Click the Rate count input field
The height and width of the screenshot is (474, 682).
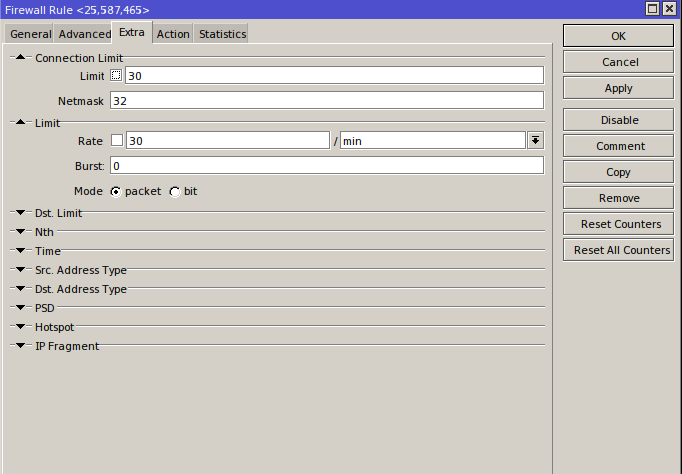coord(227,140)
